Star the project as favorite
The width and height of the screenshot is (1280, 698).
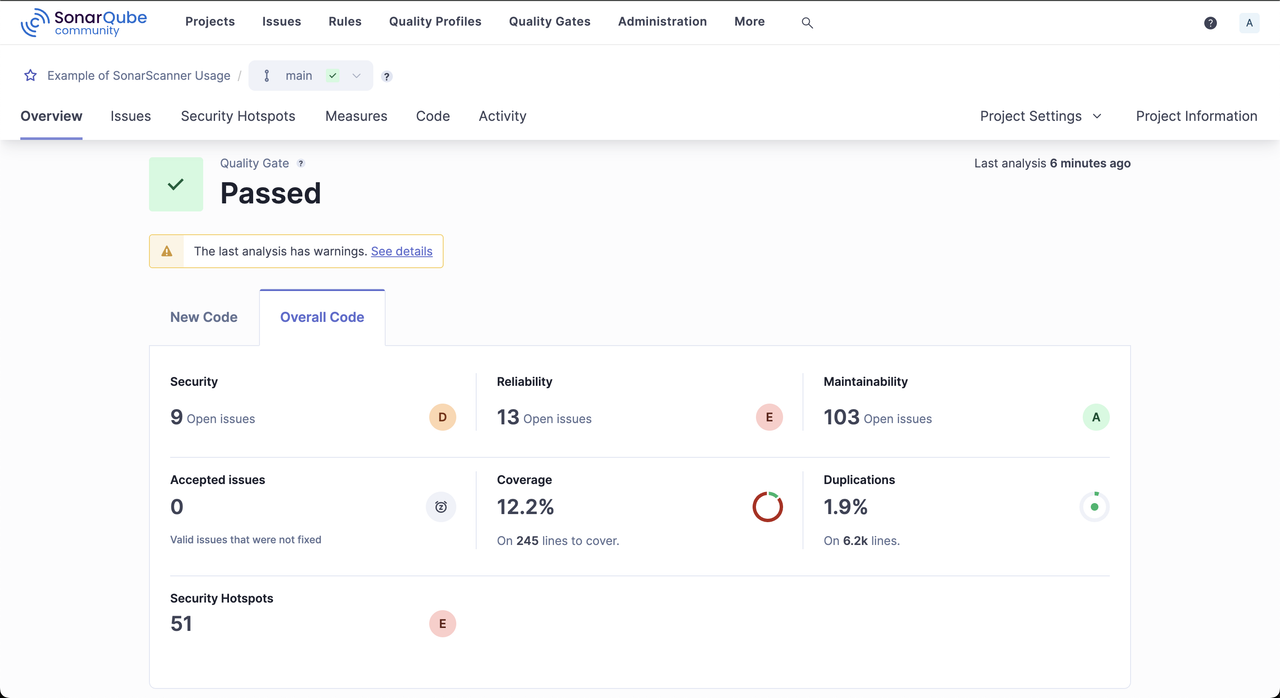(31, 76)
